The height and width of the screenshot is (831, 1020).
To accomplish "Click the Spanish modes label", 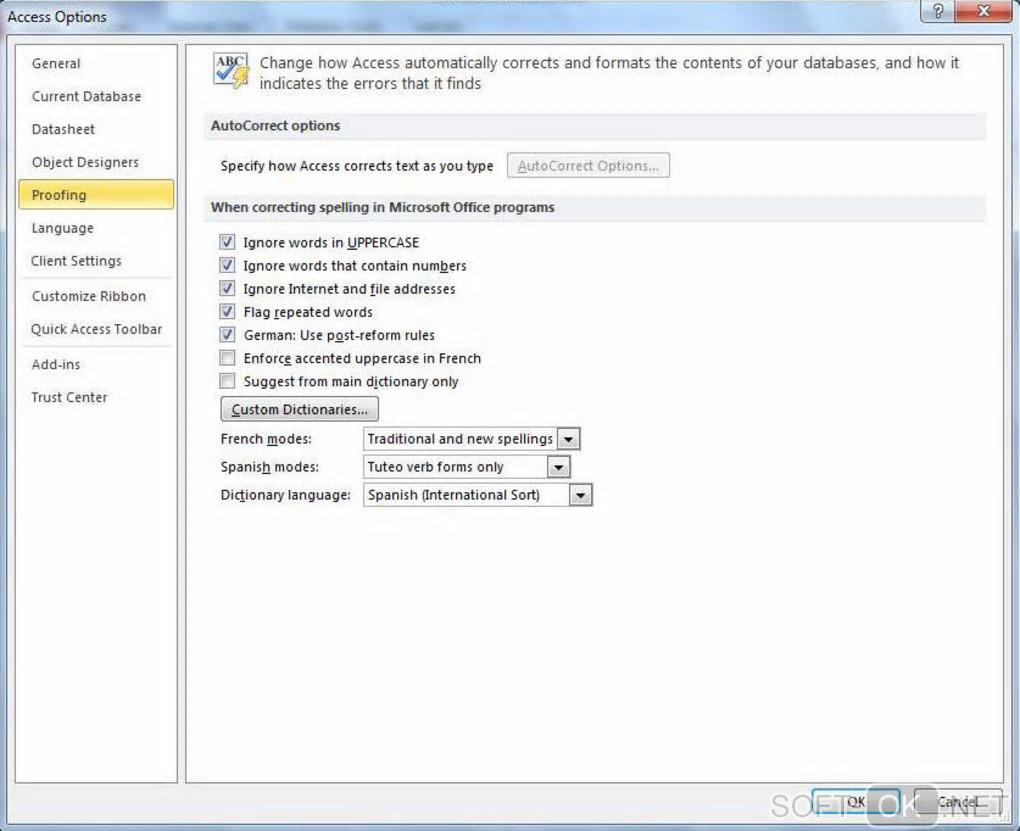I will (x=270, y=467).
